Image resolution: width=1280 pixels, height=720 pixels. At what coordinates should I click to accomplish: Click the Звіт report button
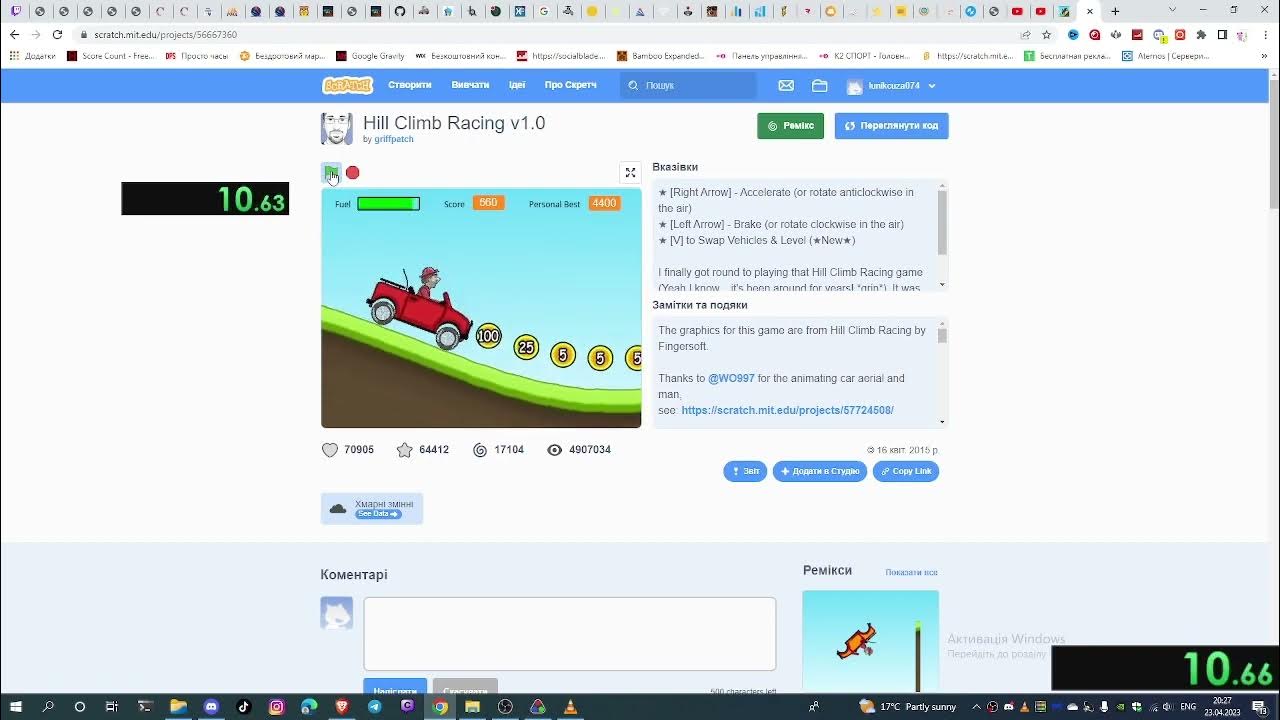pyautogui.click(x=745, y=471)
